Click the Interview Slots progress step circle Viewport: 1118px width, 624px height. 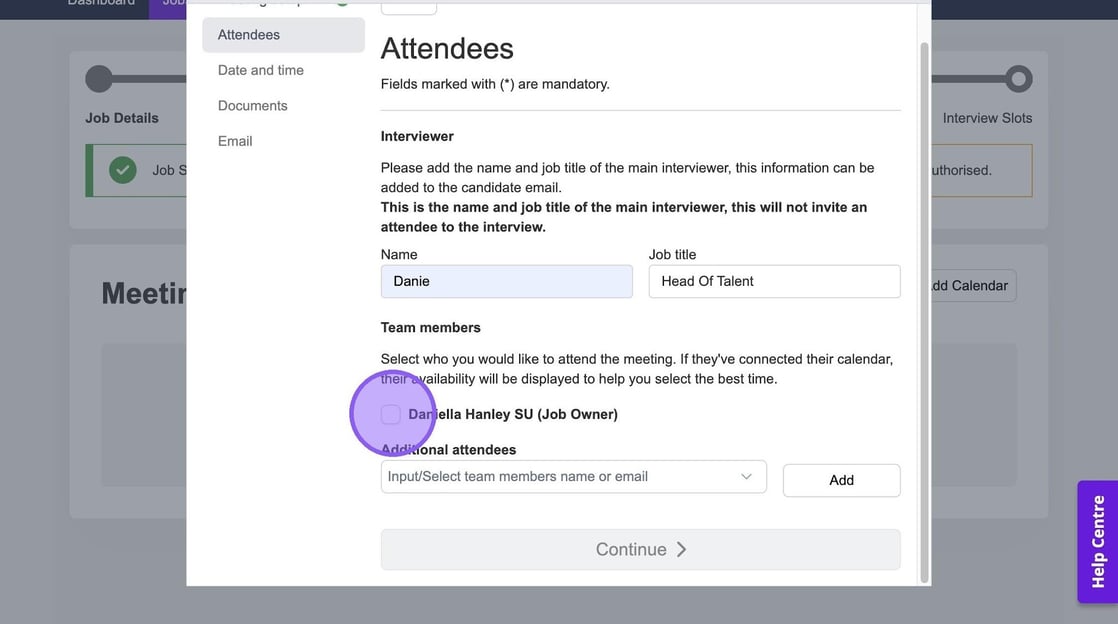[x=1018, y=79]
